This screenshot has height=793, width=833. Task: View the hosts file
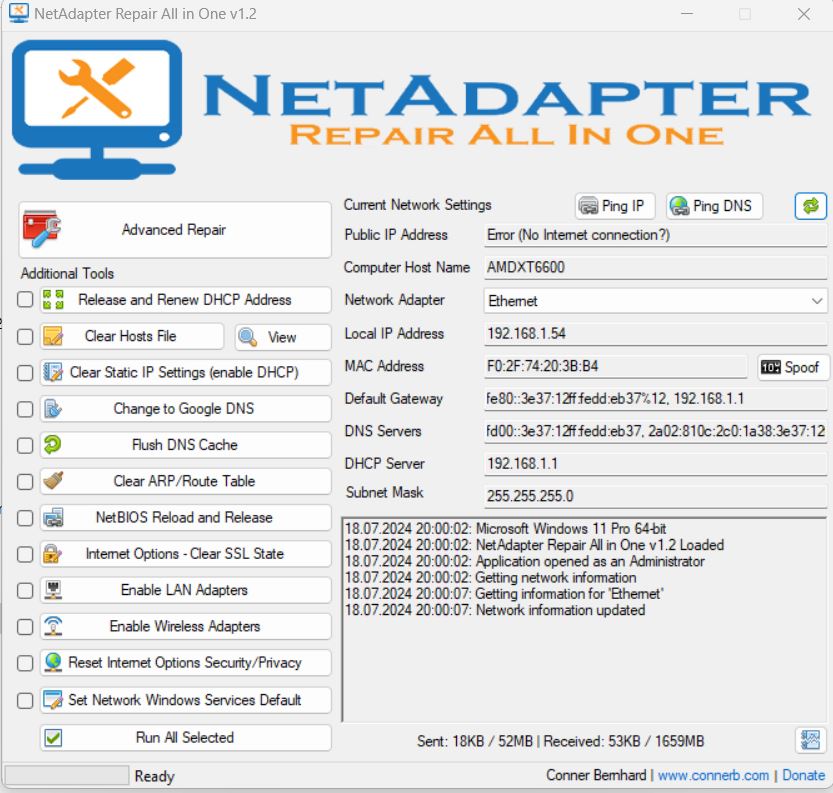coord(283,337)
